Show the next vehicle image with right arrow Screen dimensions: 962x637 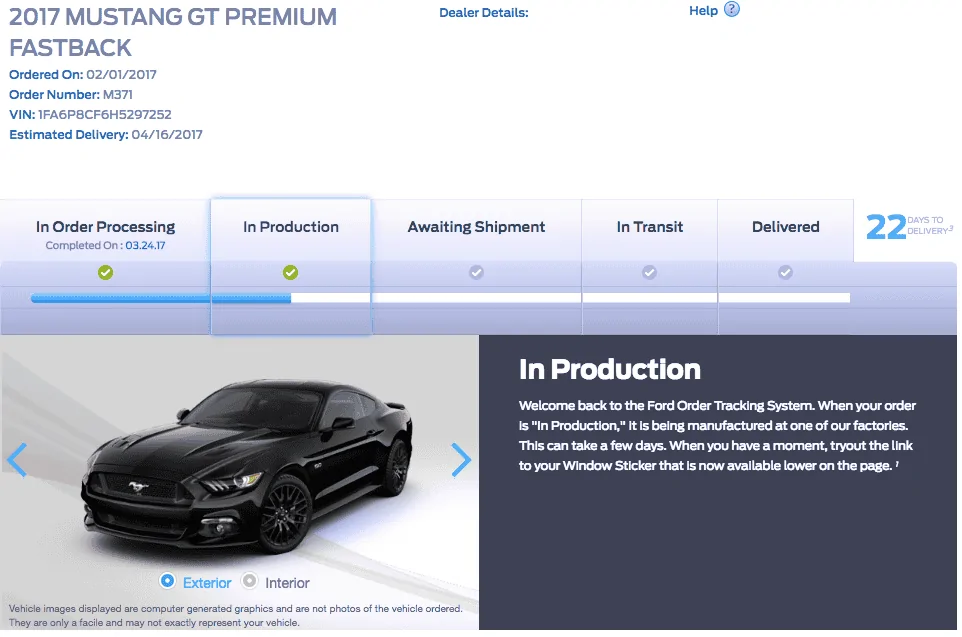461,460
